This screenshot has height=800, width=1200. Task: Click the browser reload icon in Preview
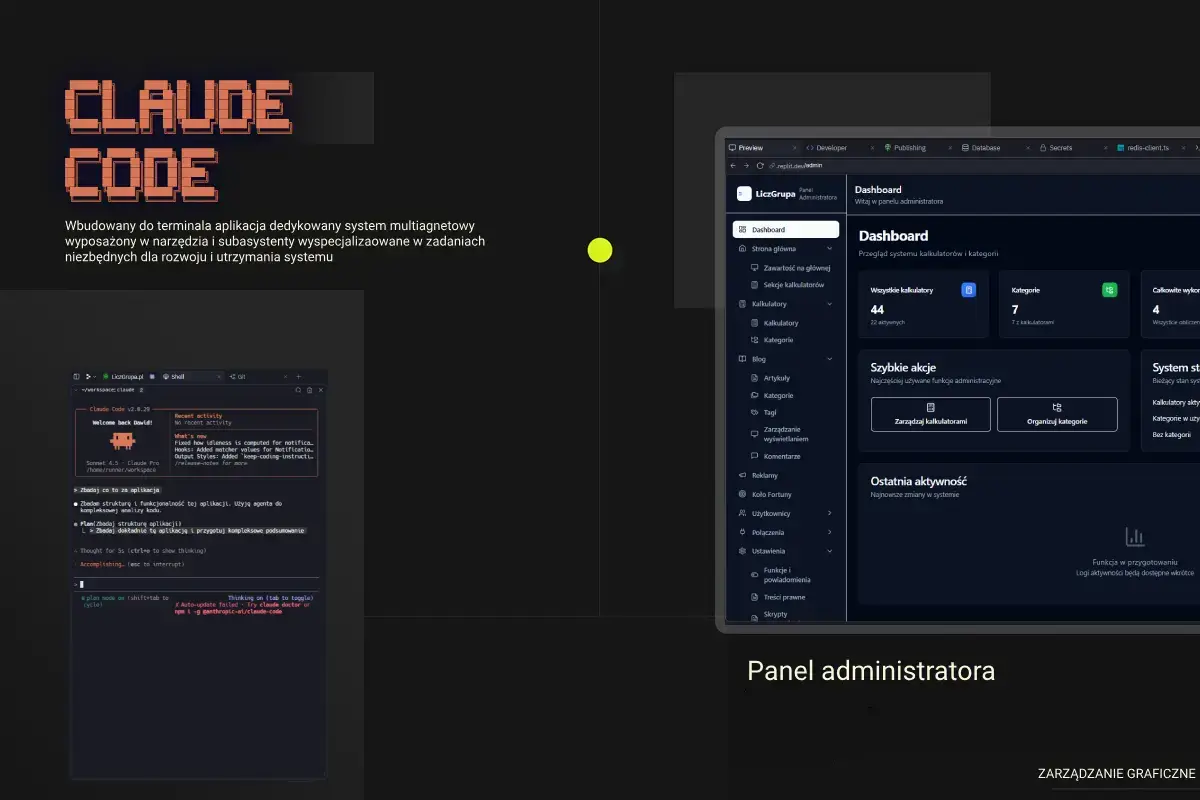click(760, 165)
